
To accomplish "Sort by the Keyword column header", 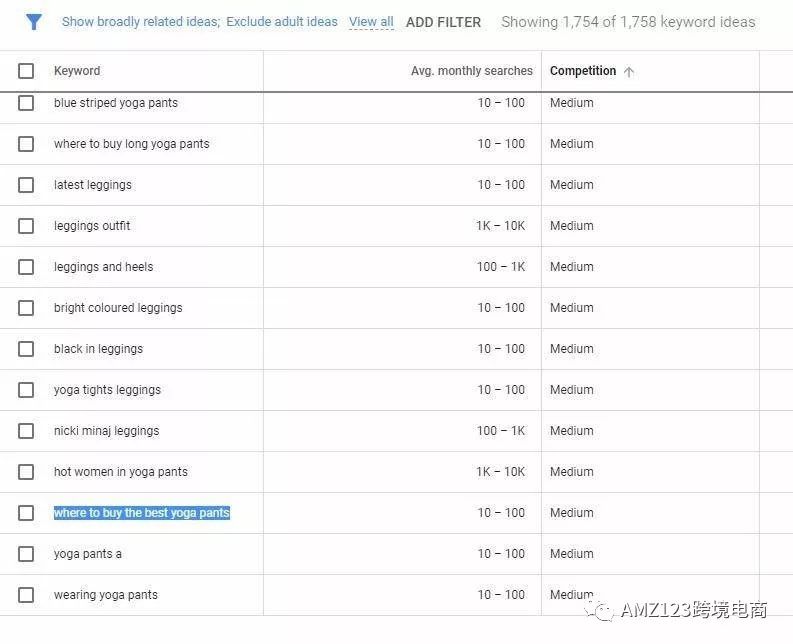I will (x=77, y=71).
